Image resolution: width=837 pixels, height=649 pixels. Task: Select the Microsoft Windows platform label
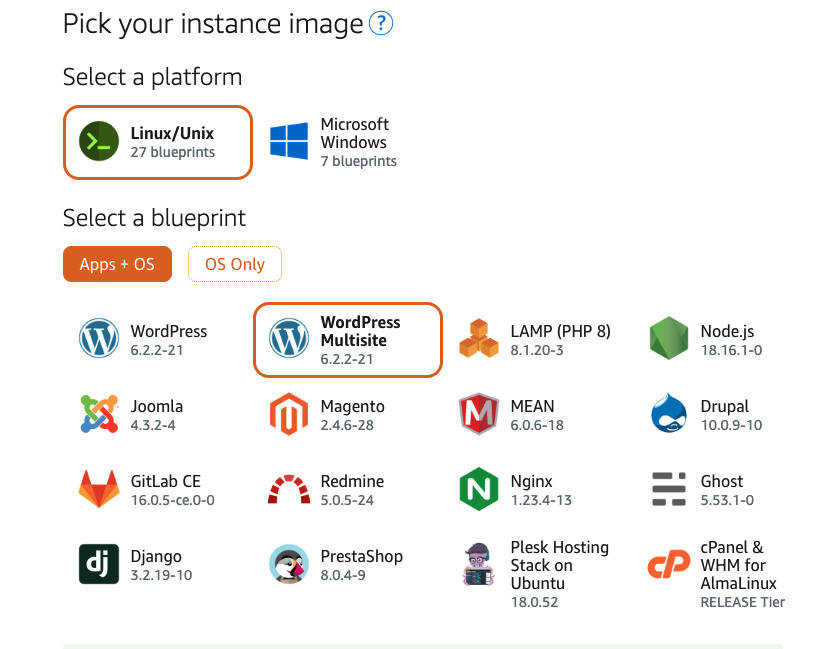354,133
